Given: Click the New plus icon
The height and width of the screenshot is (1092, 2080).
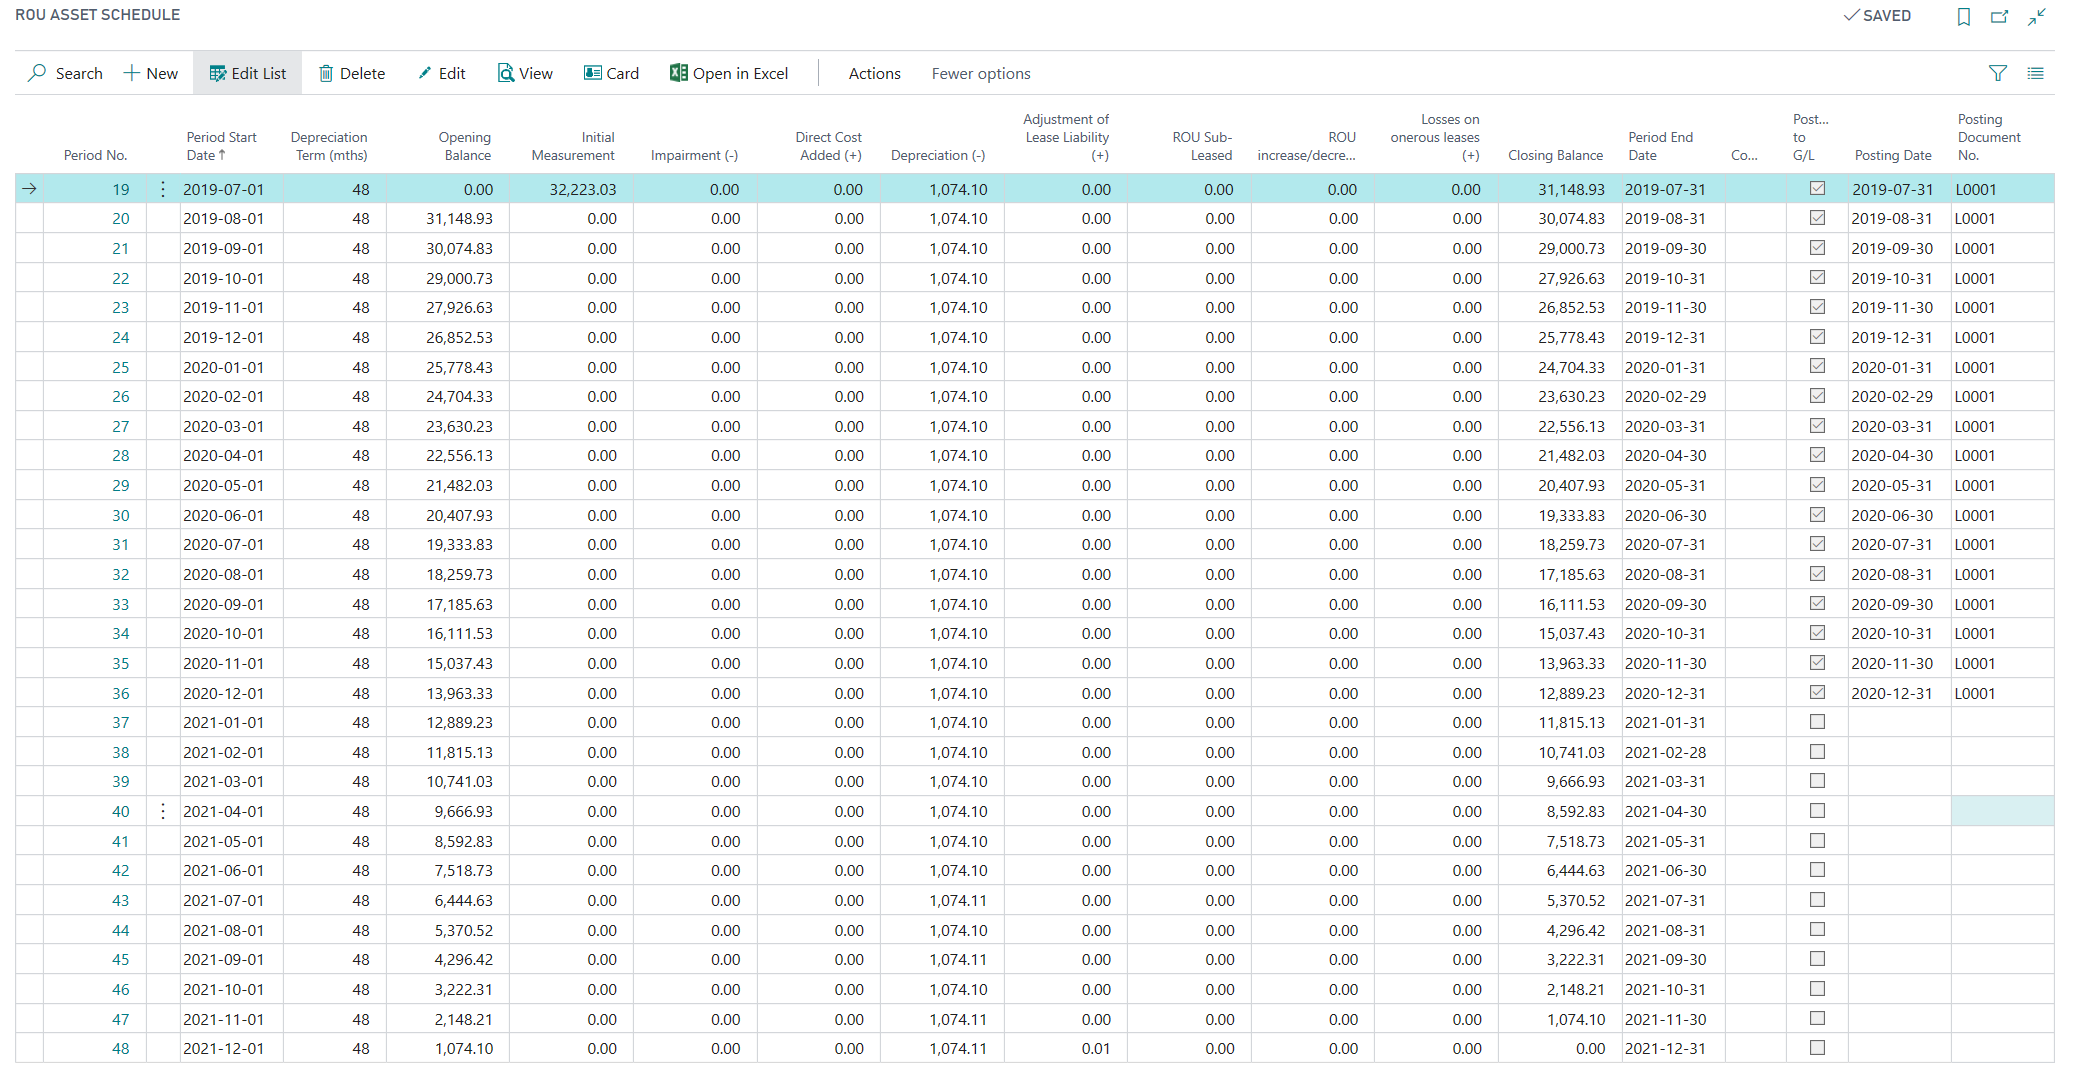Looking at the screenshot, I should tap(131, 73).
